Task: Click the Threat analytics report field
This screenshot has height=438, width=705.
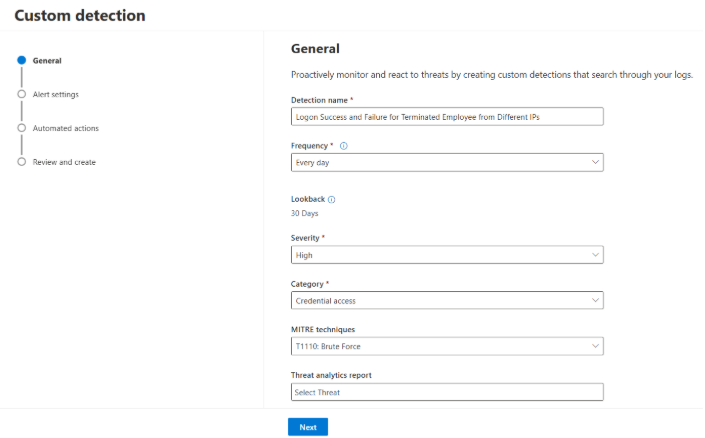Action: point(447,392)
